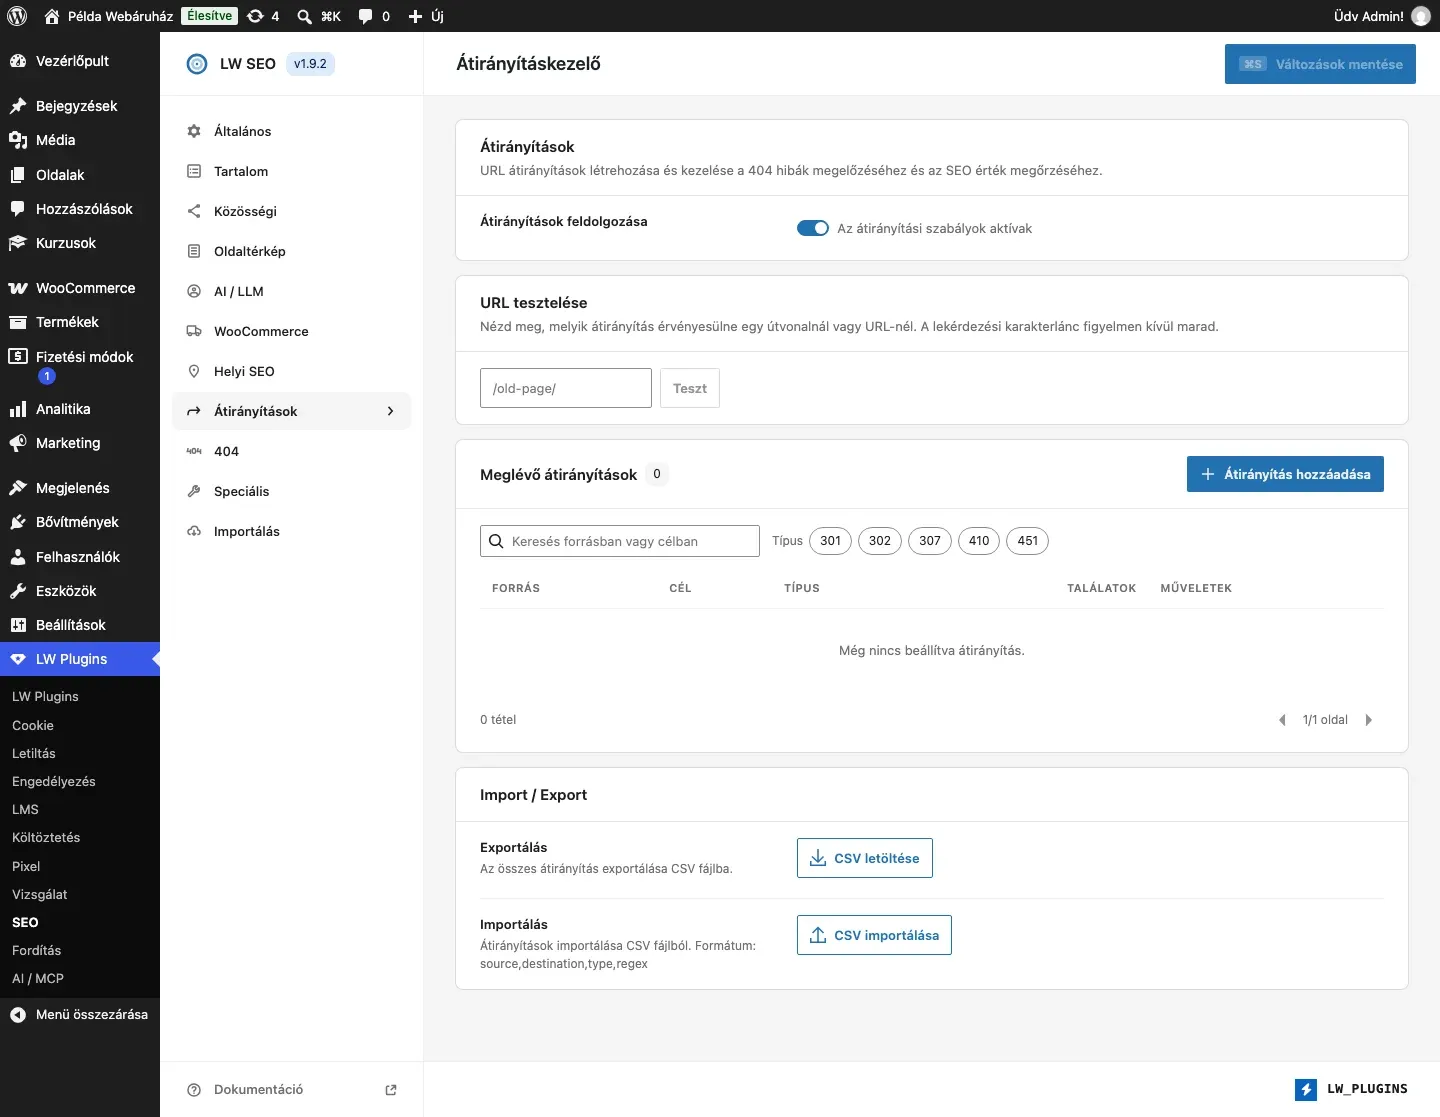Expand the Átirányítások chevron in LW SEO menu
Image resolution: width=1440 pixels, height=1117 pixels.
click(x=390, y=411)
